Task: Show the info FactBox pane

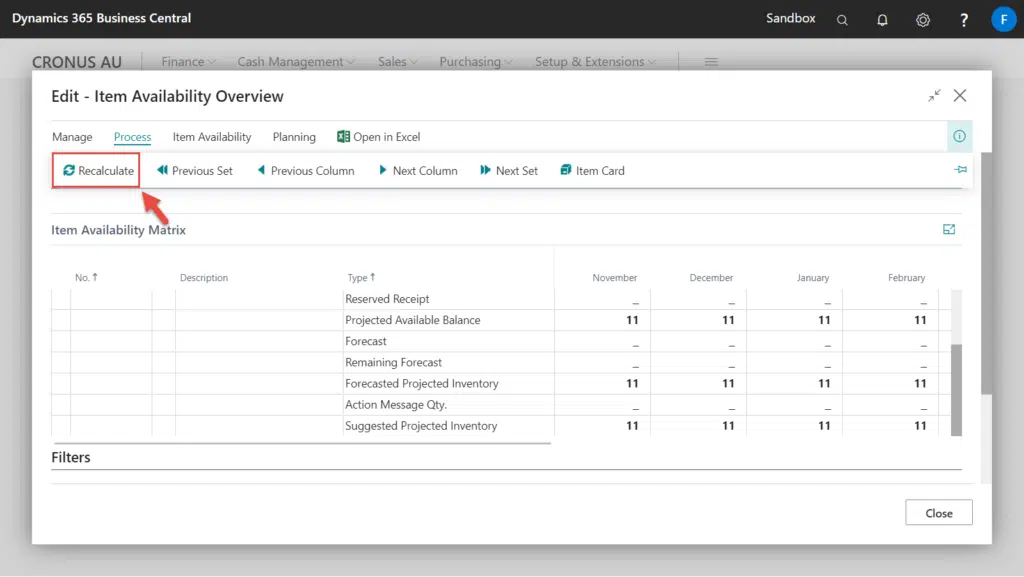Action: point(959,137)
